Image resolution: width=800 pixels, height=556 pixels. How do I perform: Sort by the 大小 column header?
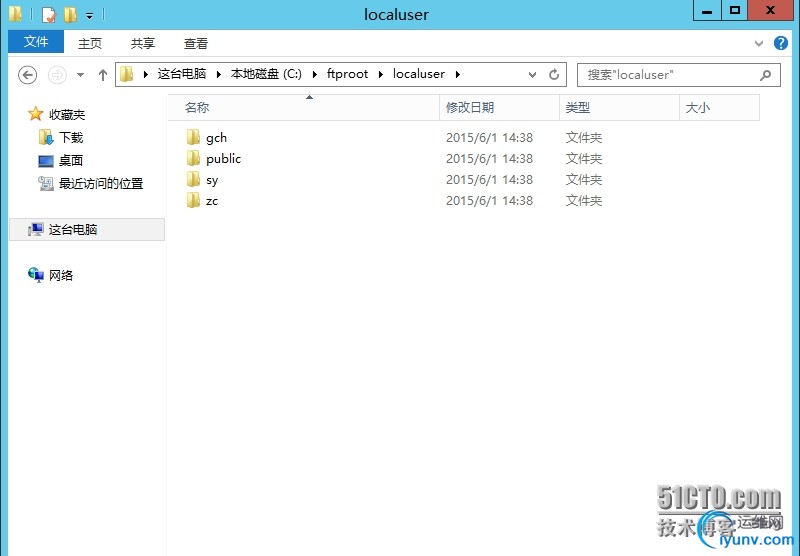click(719, 108)
